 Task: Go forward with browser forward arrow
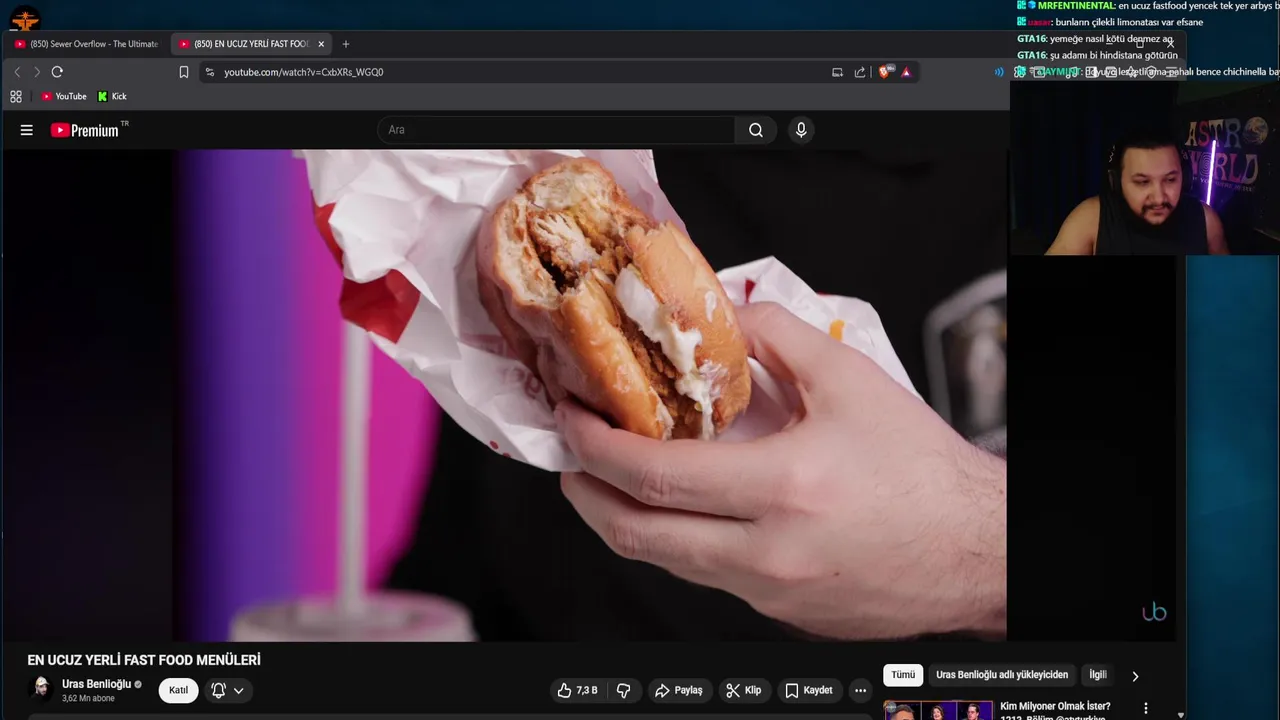point(37,72)
